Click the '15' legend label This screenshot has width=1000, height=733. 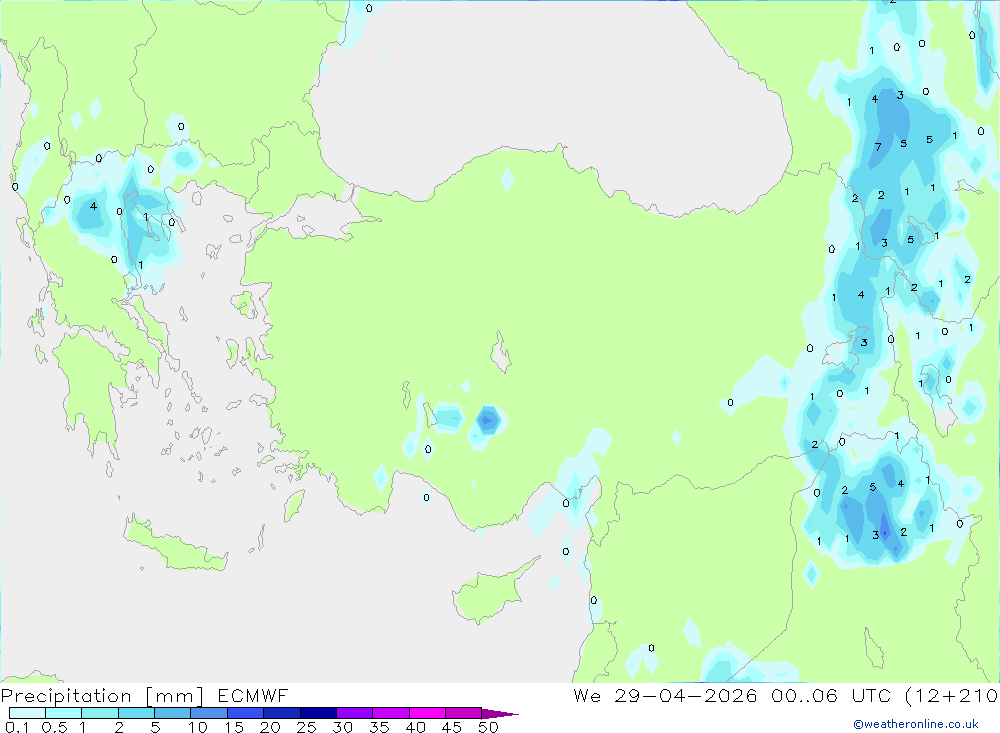tap(233, 727)
